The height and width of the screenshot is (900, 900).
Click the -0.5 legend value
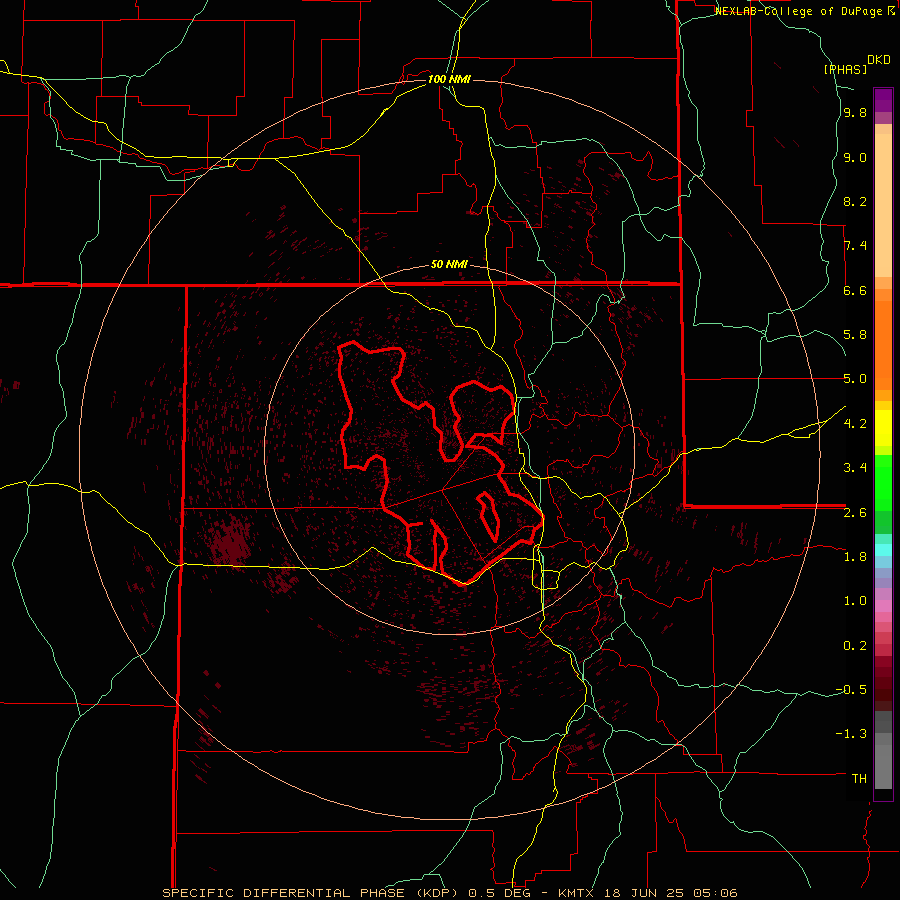click(851, 690)
